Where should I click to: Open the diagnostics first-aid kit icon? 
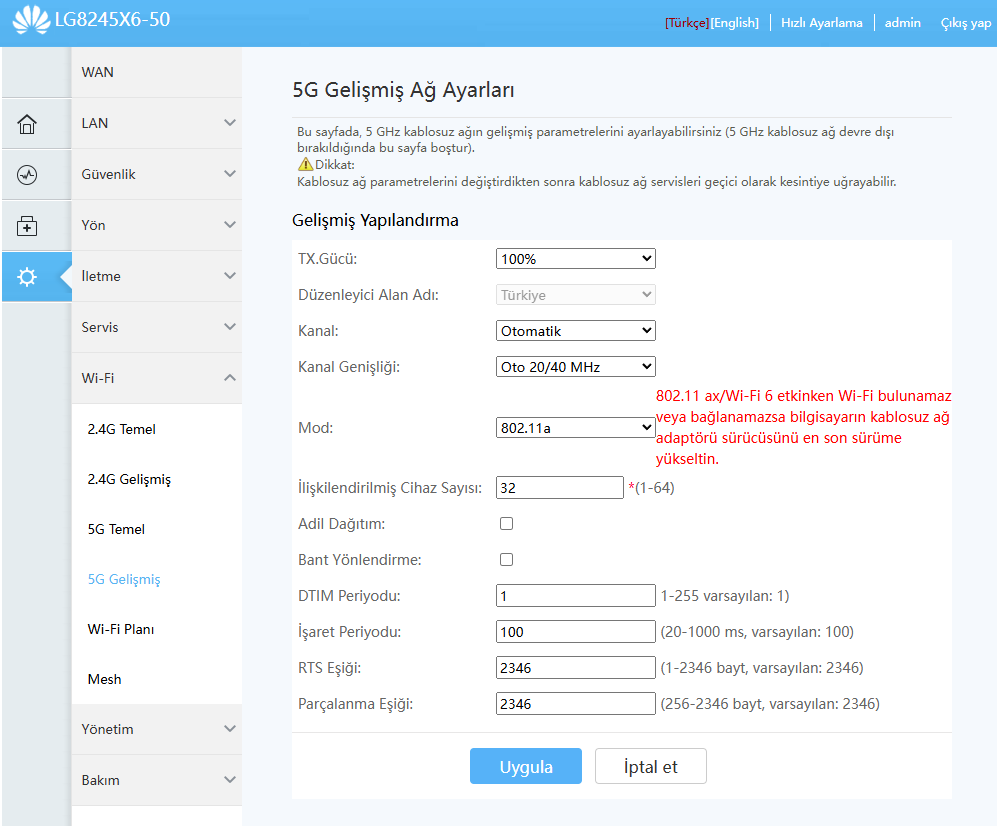point(27,226)
